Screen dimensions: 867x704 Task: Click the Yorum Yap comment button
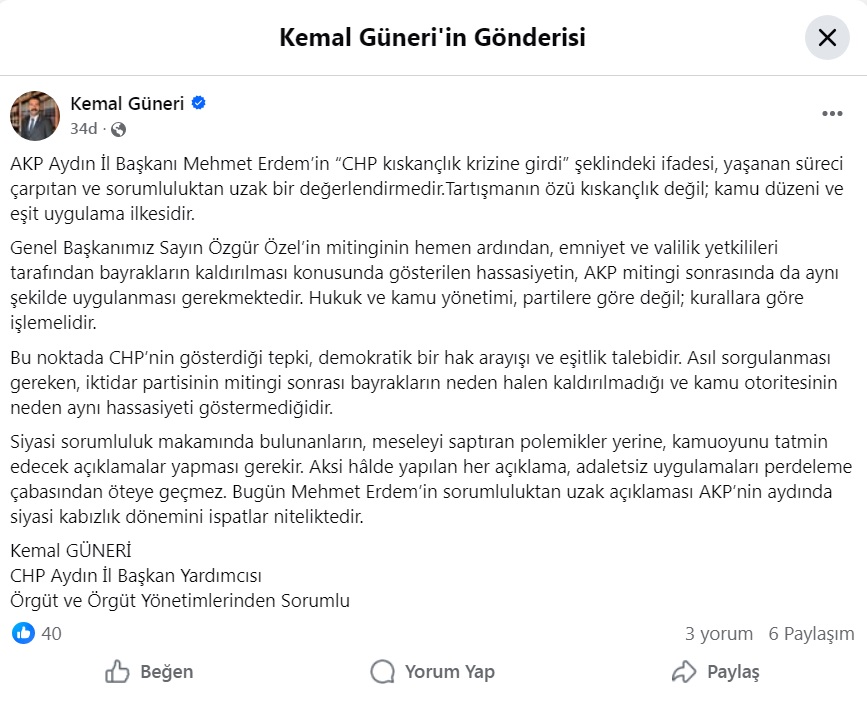pos(432,671)
